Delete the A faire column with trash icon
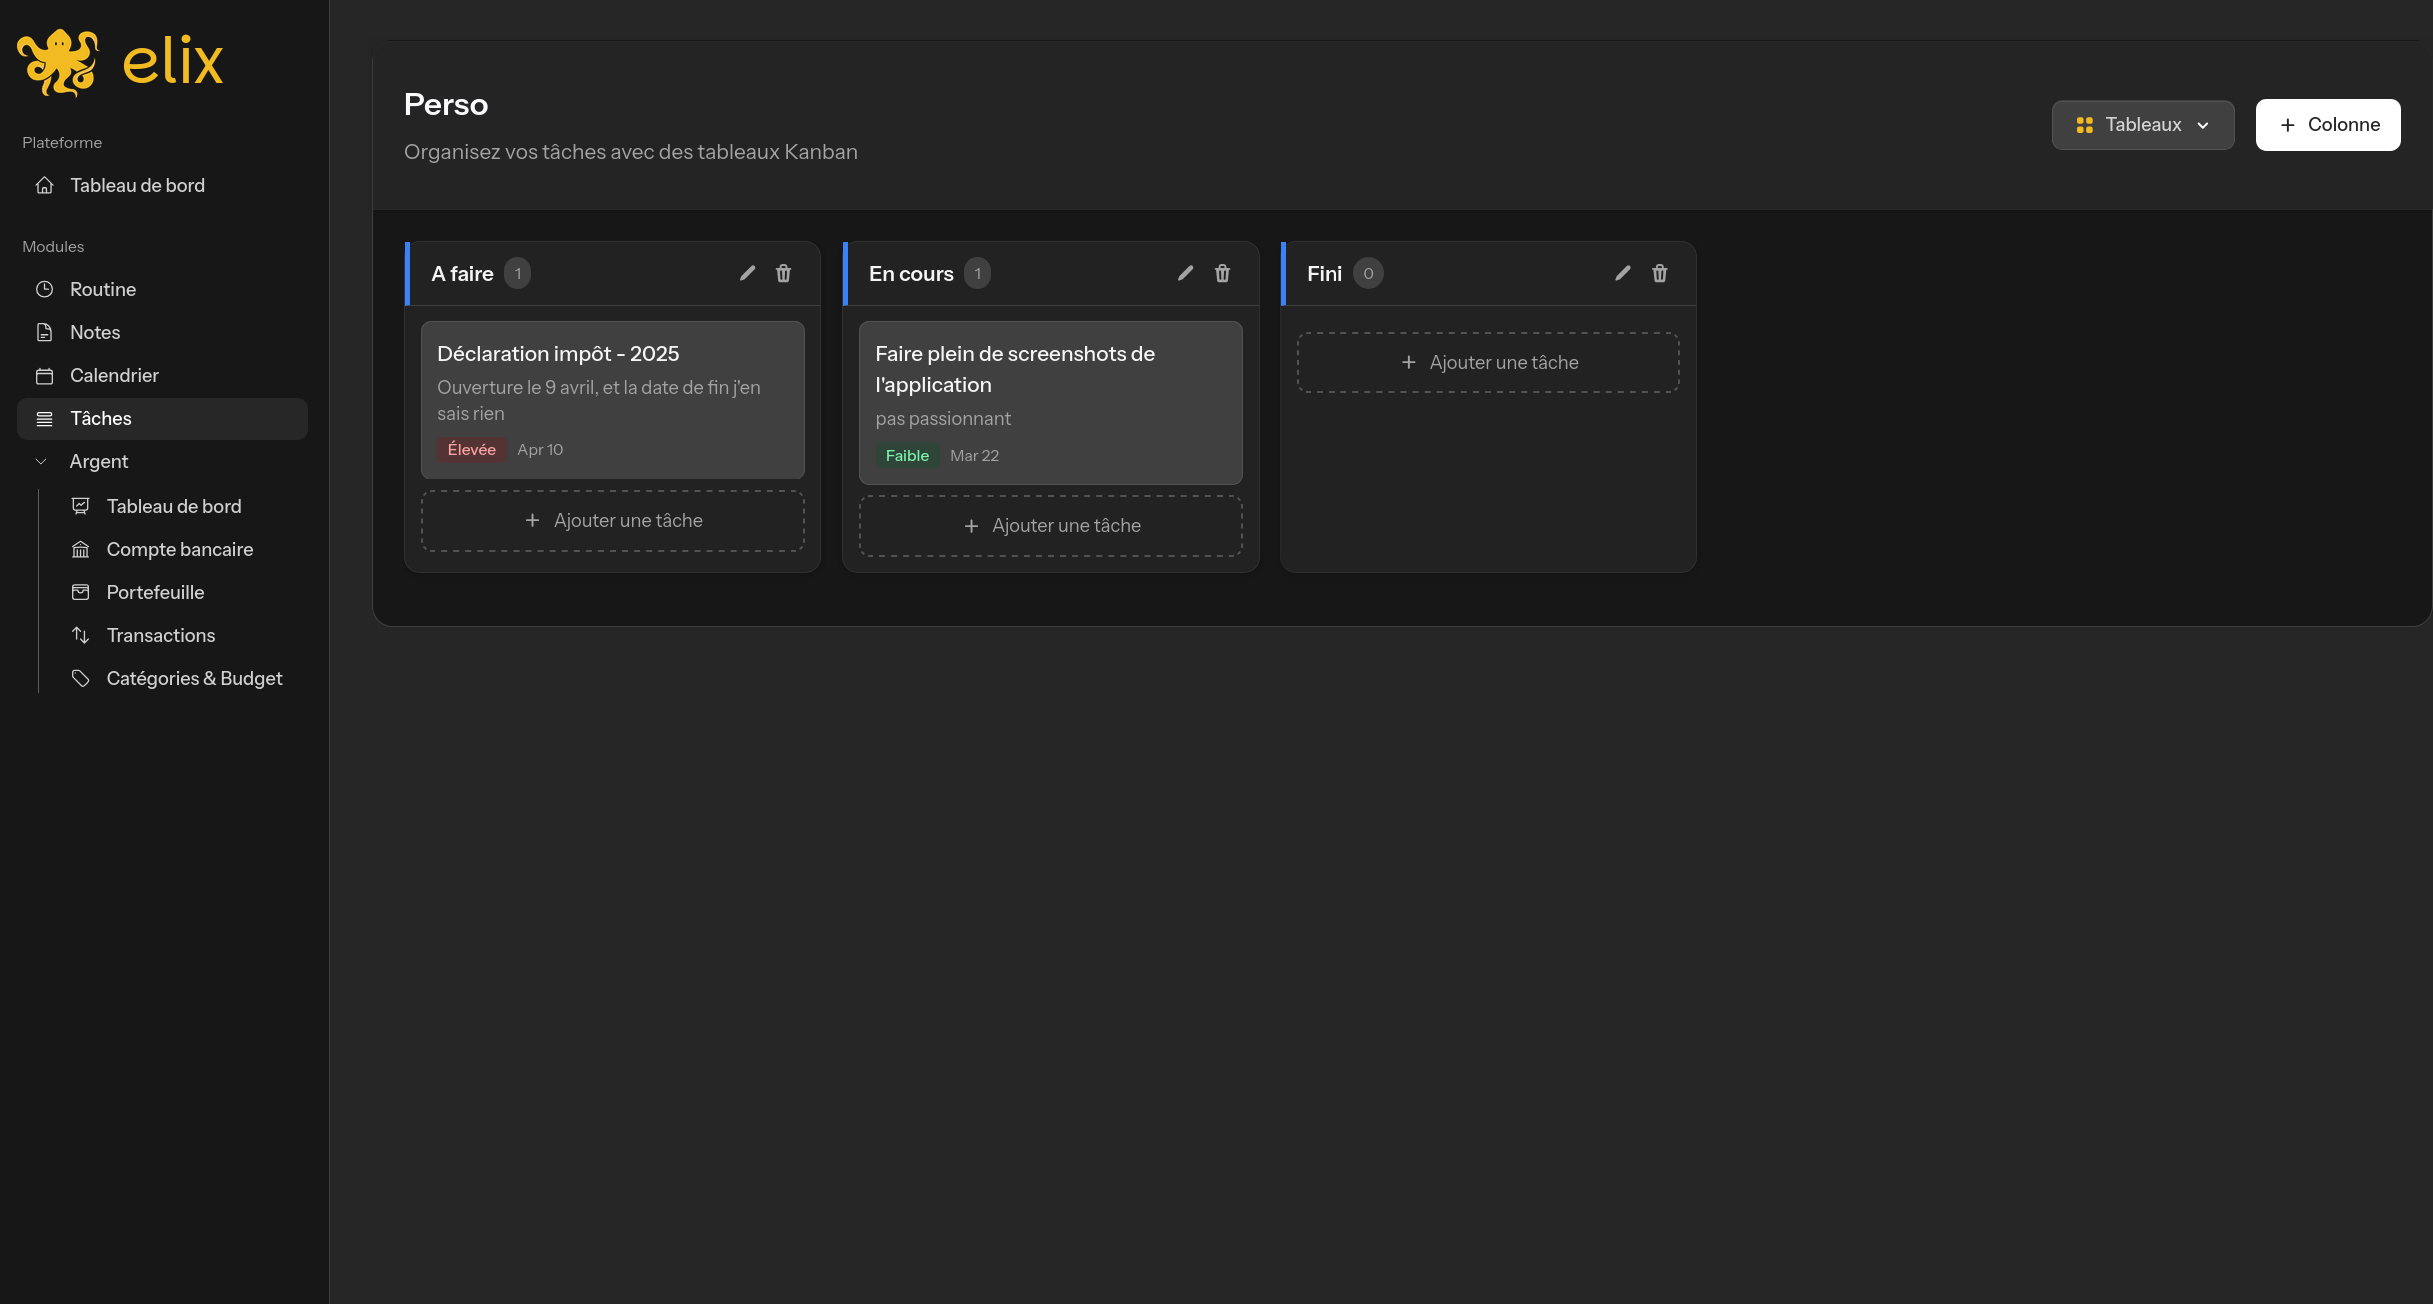The image size is (2433, 1304). (784, 272)
